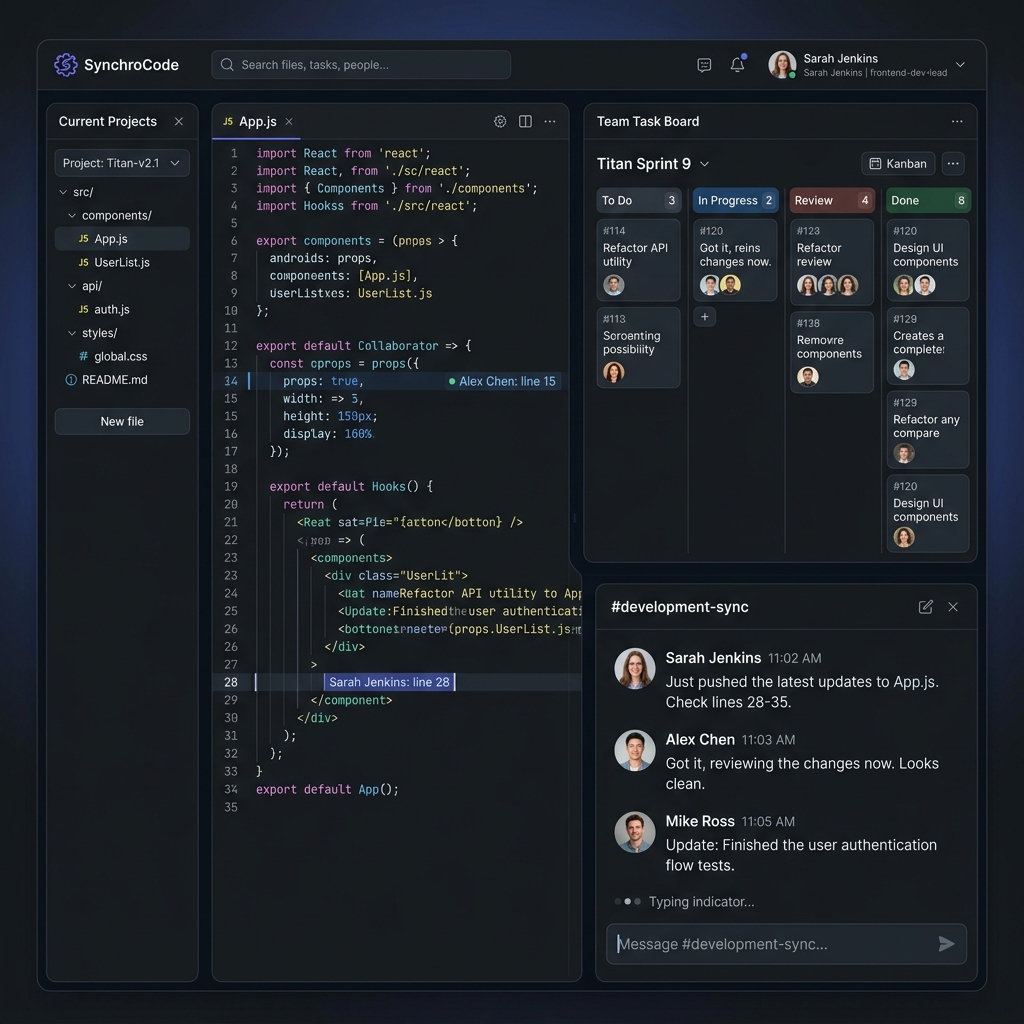Collapse the src/ folder
1024x1024 pixels.
point(63,192)
